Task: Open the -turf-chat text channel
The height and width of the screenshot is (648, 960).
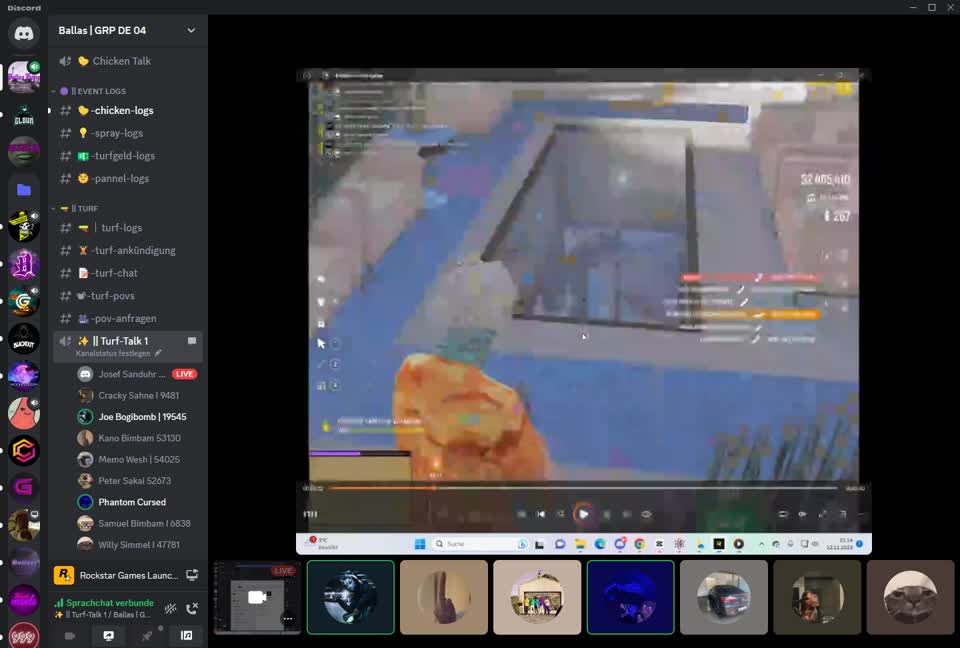Action: 110,272
